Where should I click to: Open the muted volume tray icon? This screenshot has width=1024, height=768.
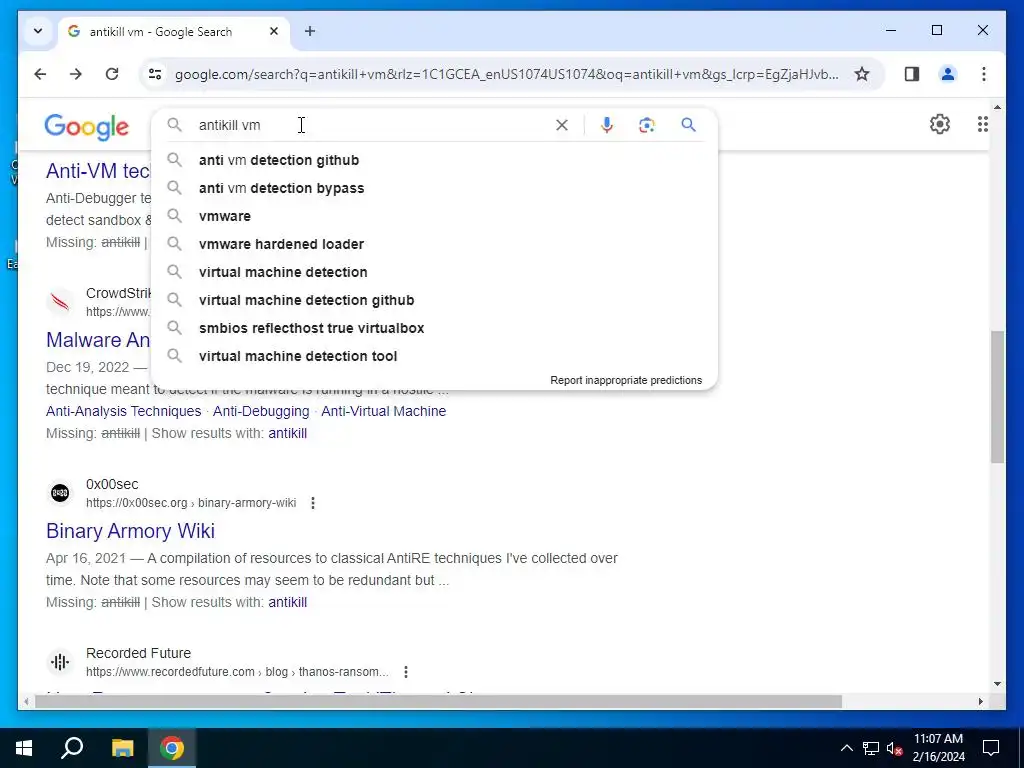(x=894, y=748)
